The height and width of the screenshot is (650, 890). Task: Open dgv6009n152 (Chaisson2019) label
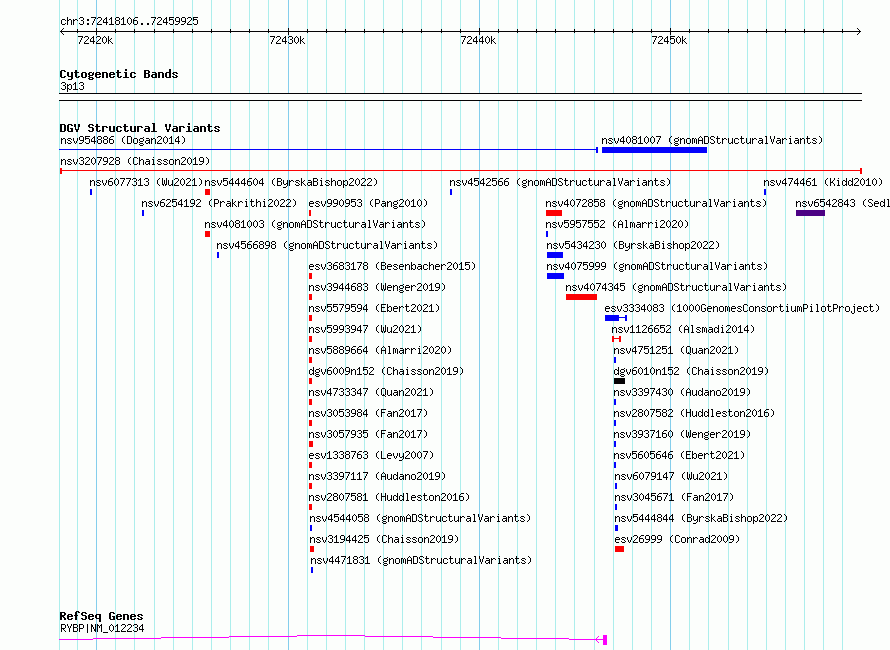coord(386,371)
